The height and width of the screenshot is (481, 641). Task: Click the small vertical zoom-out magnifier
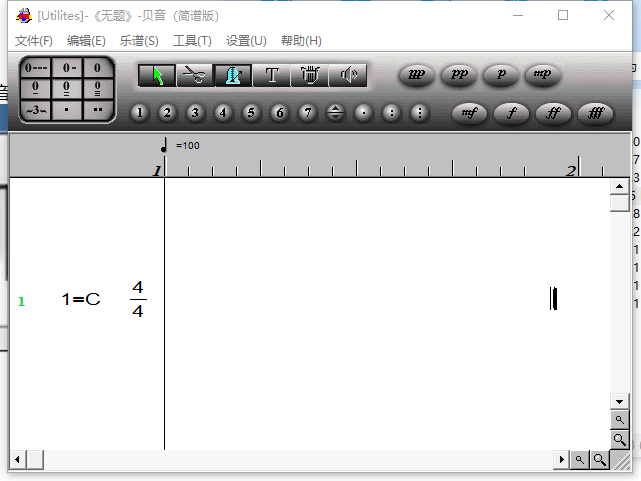620,420
